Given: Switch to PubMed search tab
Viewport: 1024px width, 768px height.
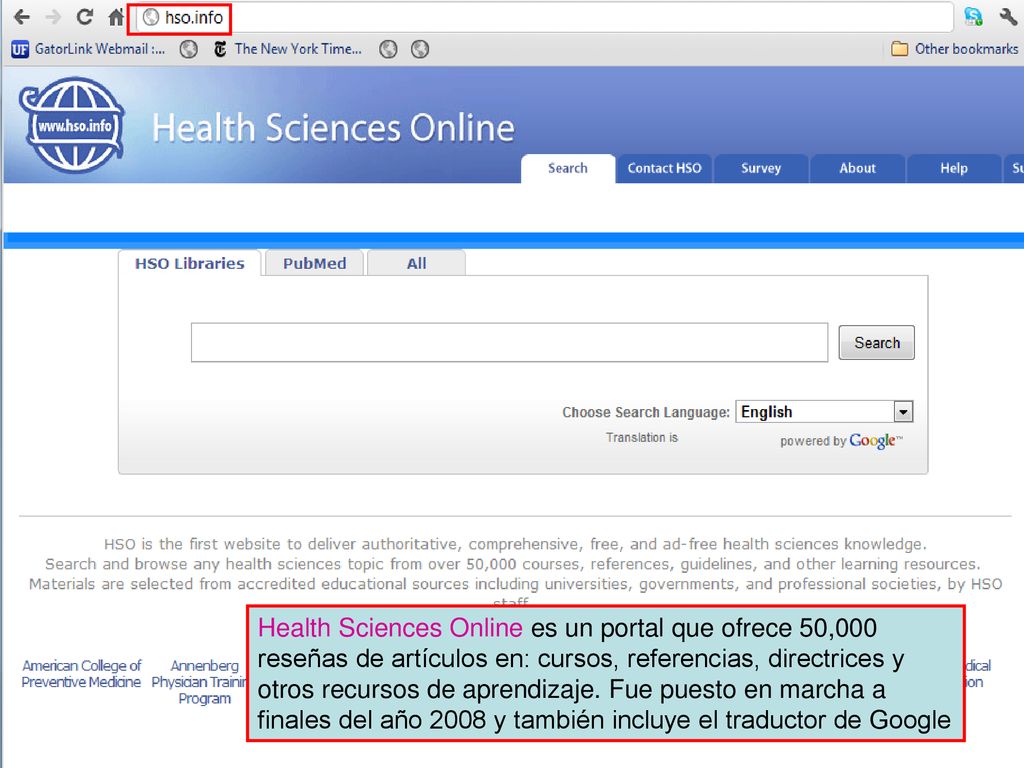Looking at the screenshot, I should pos(314,263).
